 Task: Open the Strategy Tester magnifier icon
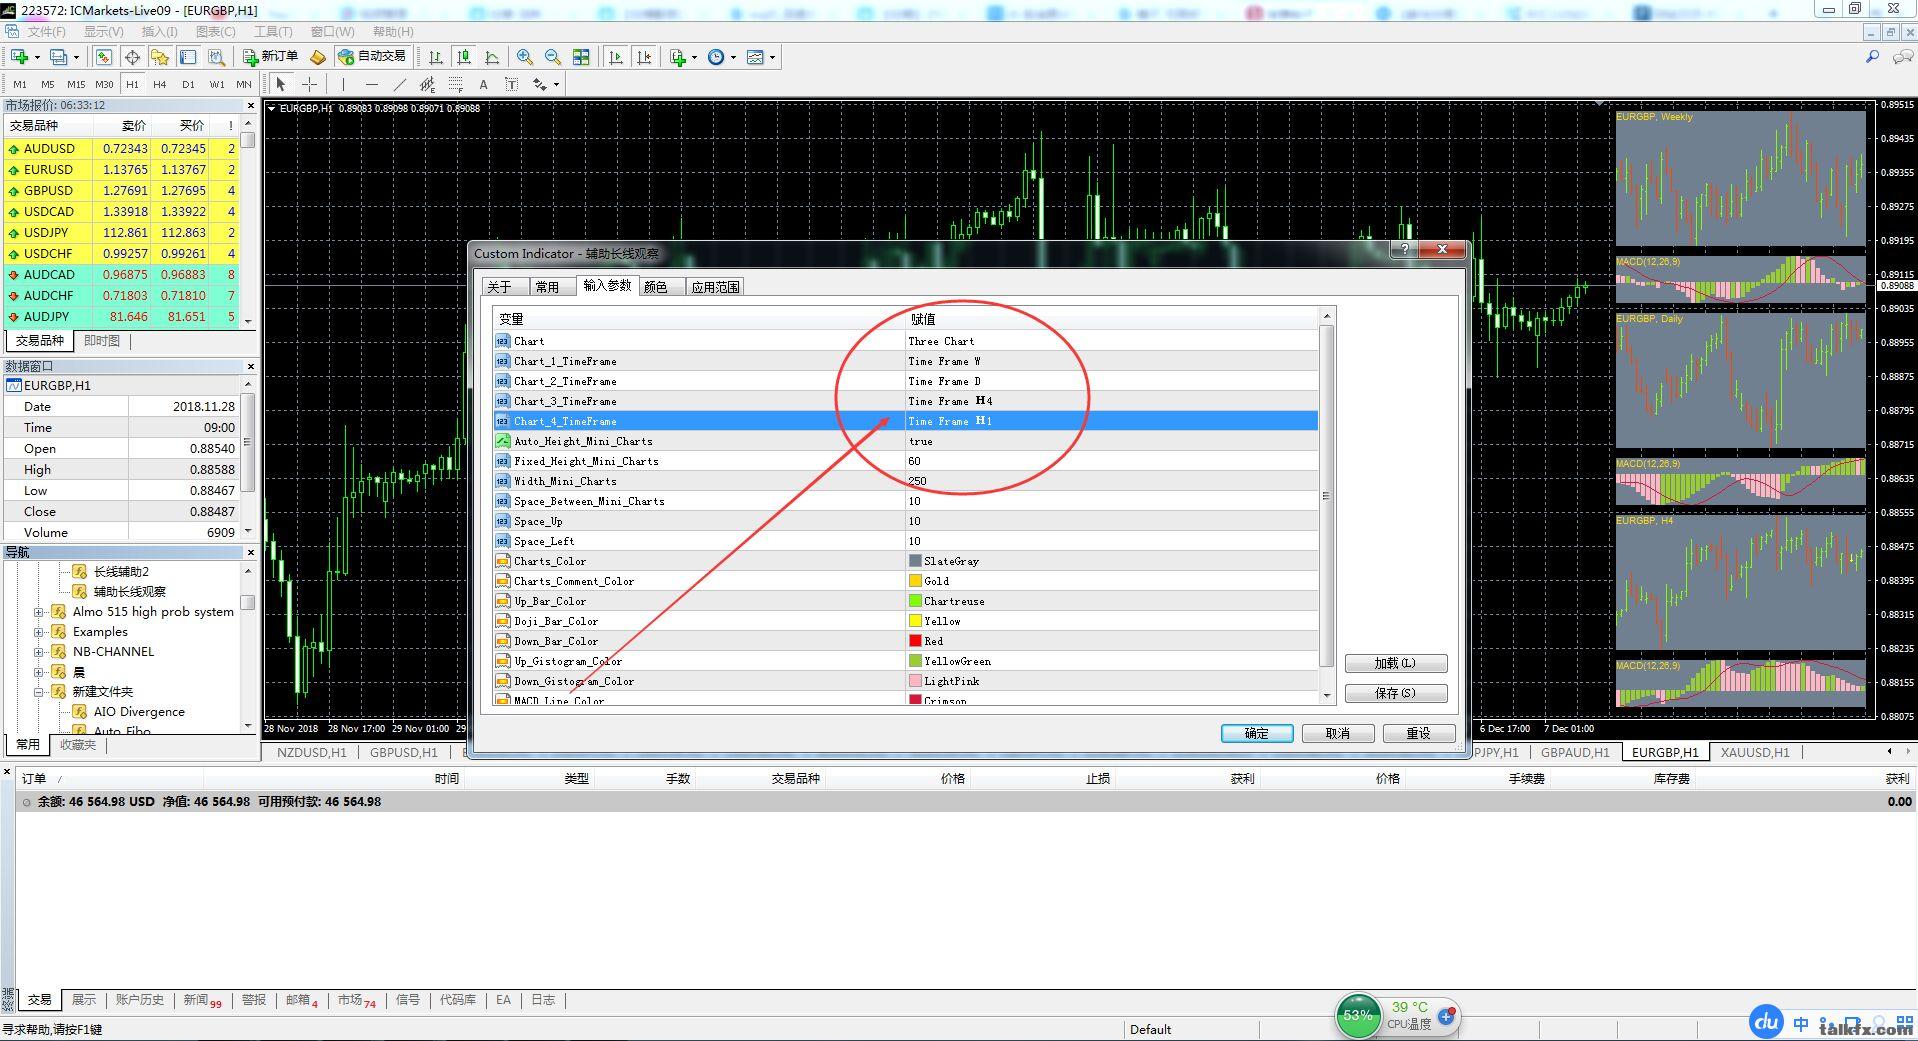216,57
